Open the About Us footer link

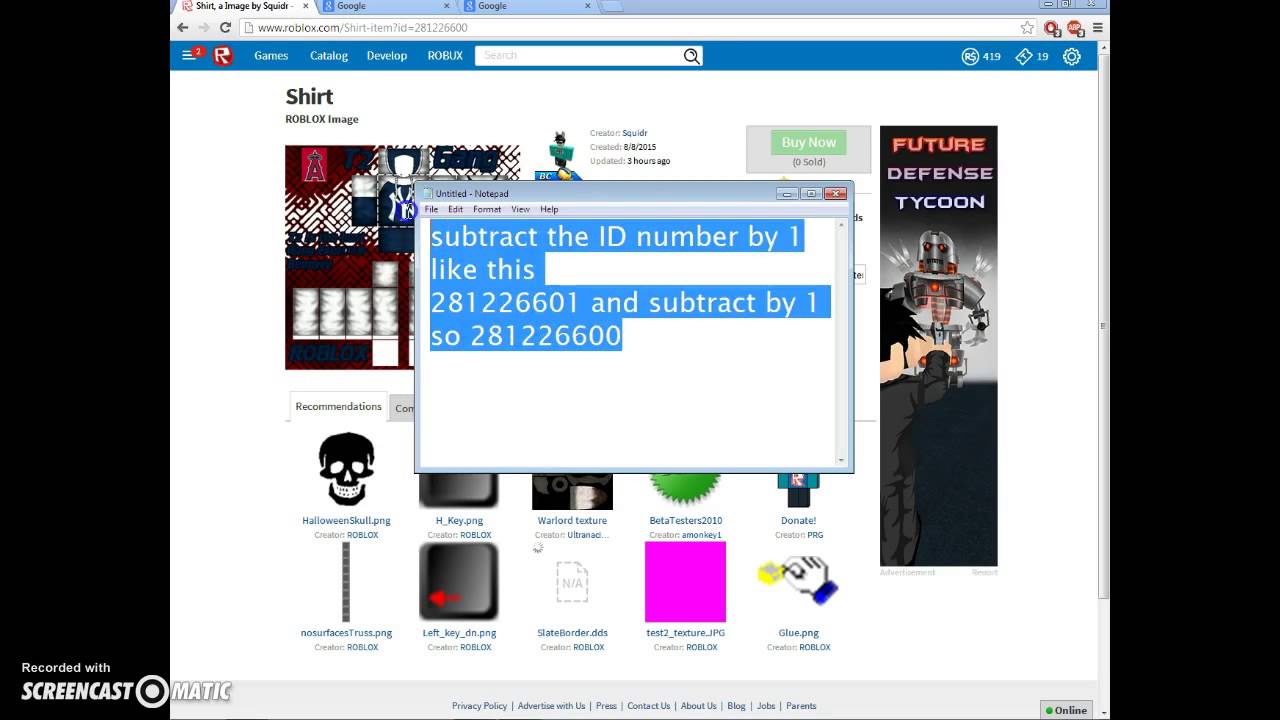[698, 706]
